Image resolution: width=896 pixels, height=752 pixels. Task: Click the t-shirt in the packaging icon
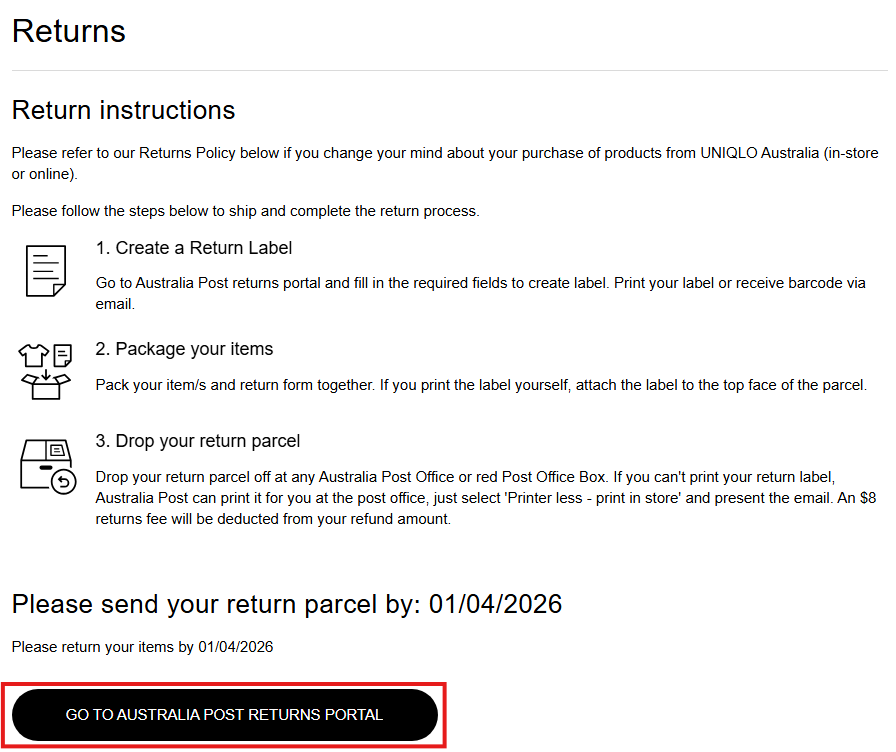coord(33,353)
